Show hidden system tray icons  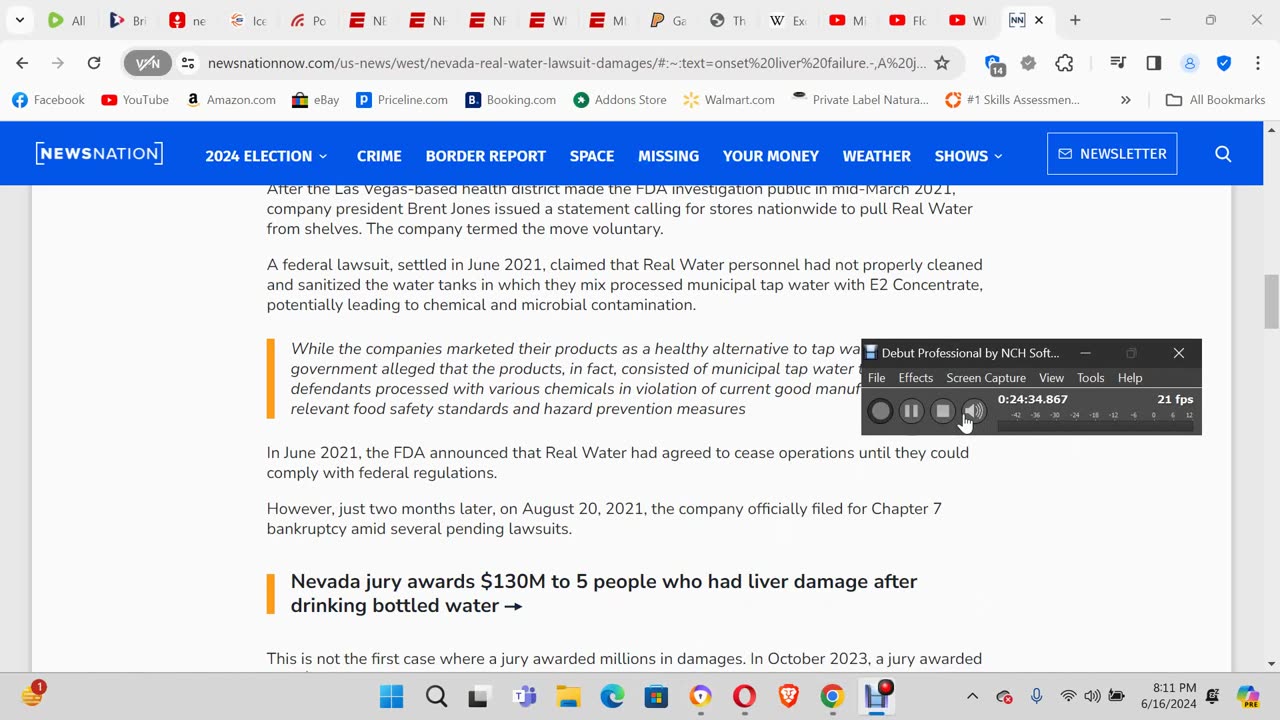pos(972,697)
